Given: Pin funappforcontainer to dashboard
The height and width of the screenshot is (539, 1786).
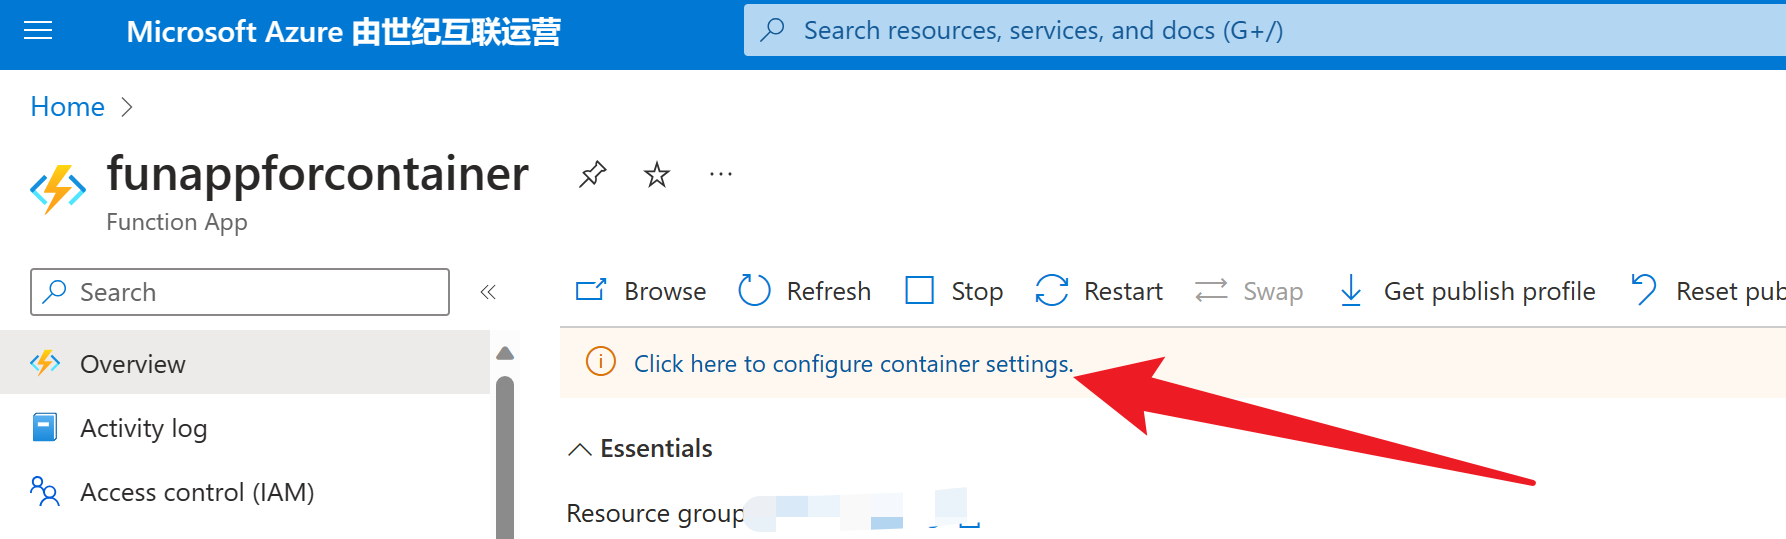Looking at the screenshot, I should [x=592, y=175].
